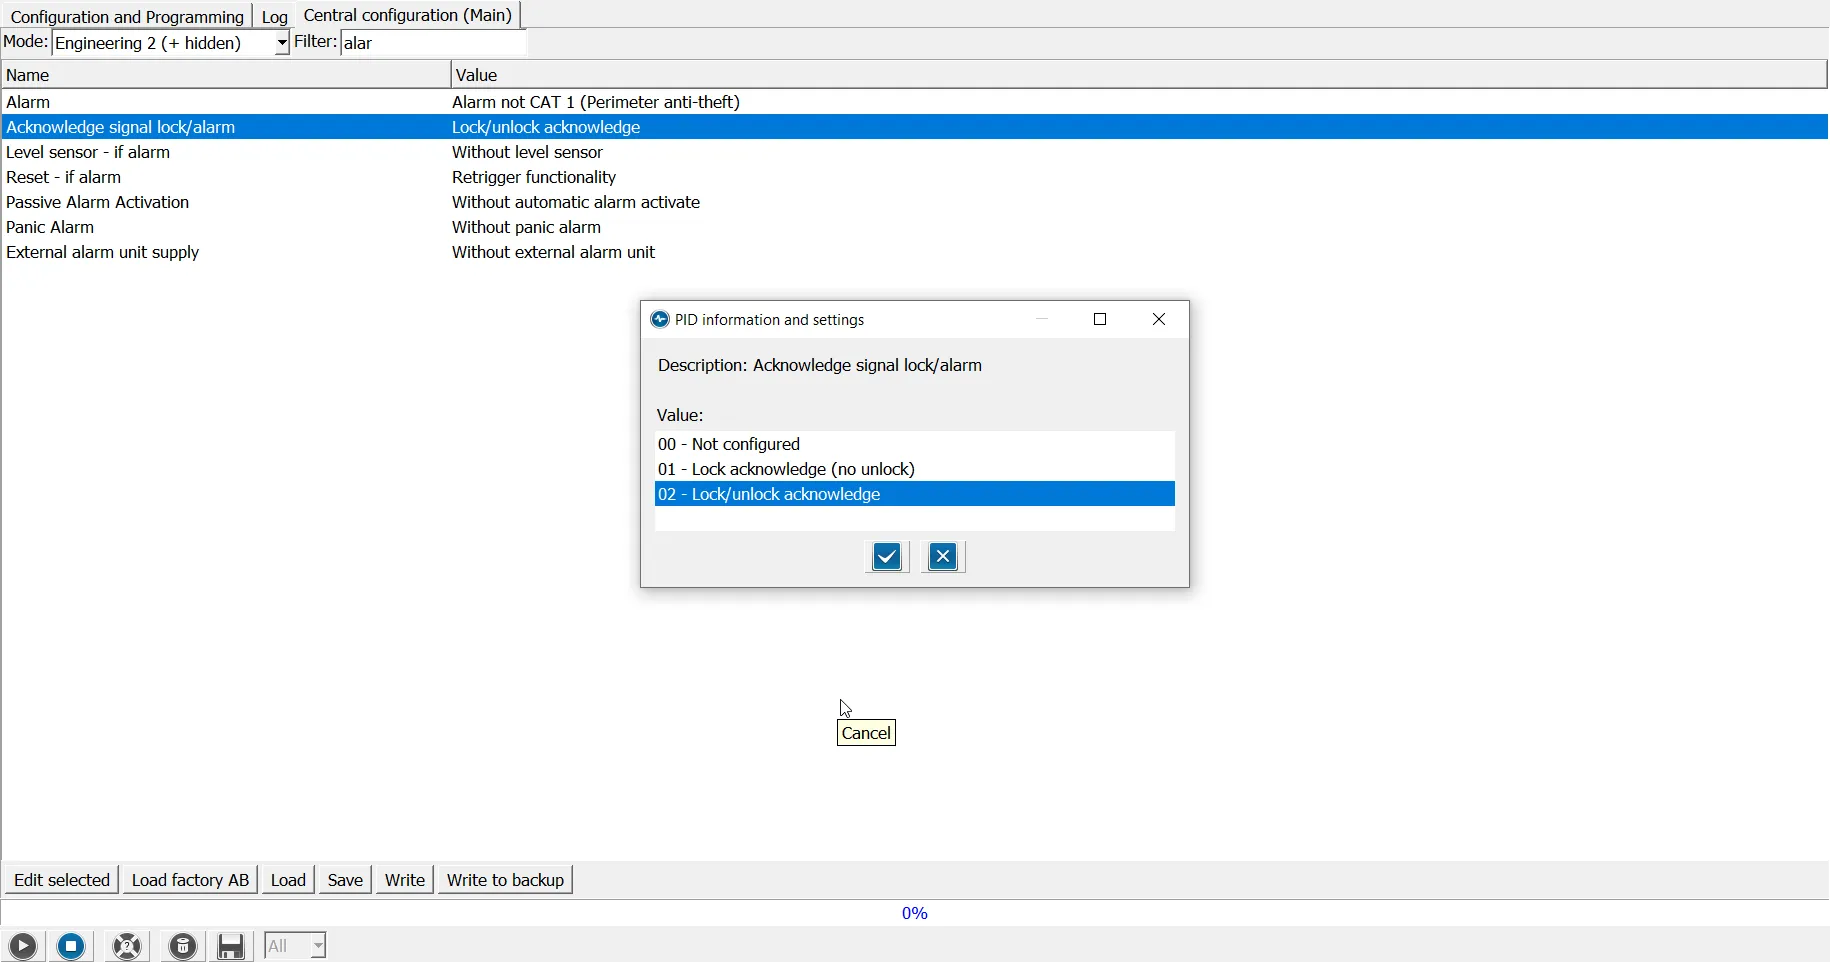The height and width of the screenshot is (962, 1830).
Task: Click the Filter text field
Action: [x=433, y=43]
